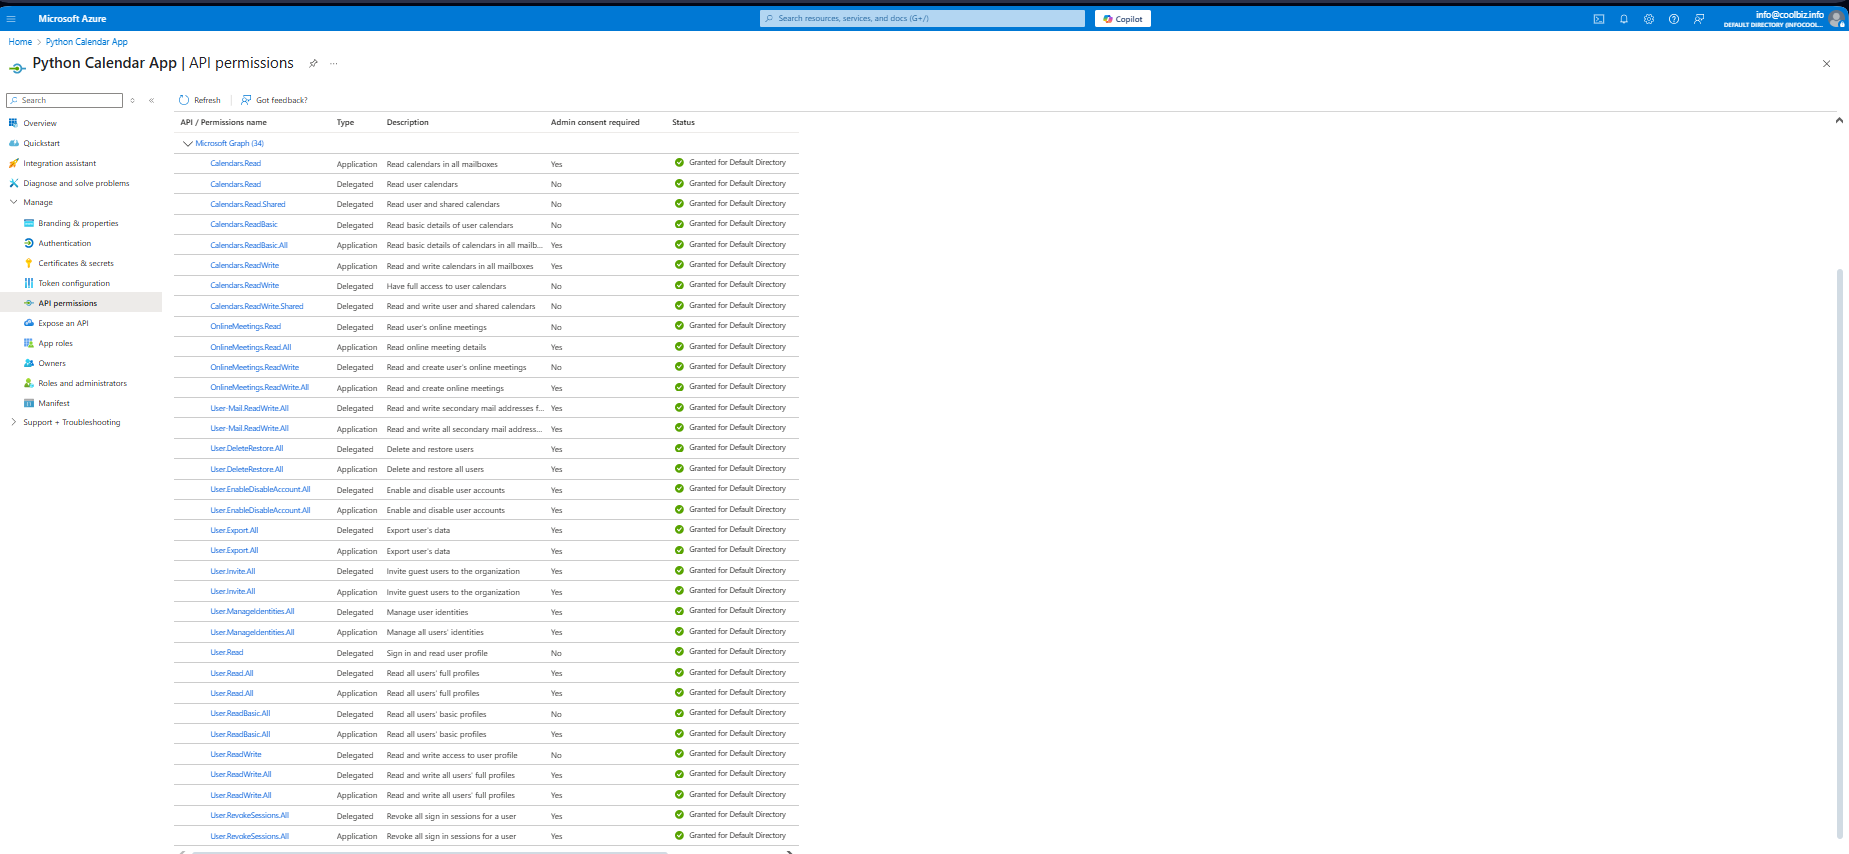Viewport: 1849px width, 854px height.
Task: Click the top search resources field
Action: (x=922, y=19)
